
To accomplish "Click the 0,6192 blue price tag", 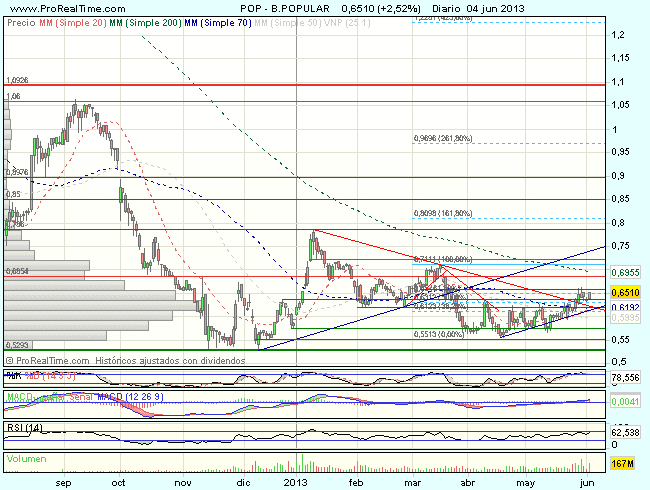I will (x=625, y=308).
